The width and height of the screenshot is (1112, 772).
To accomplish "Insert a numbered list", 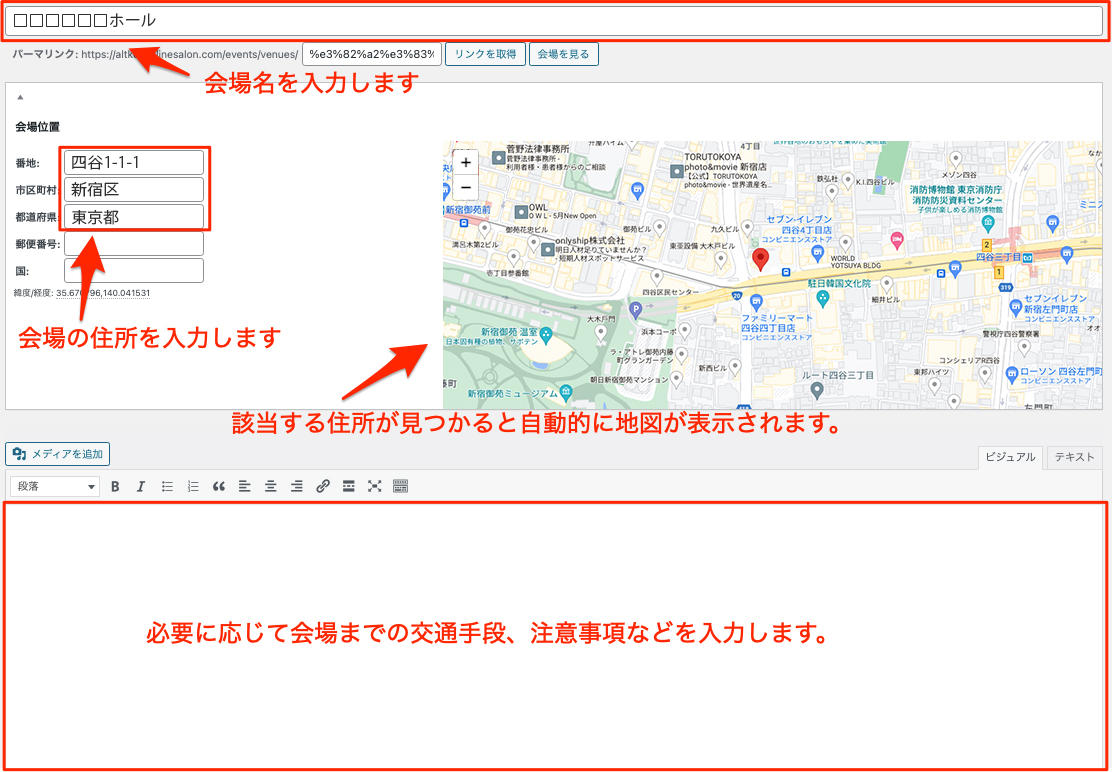I will pos(193,487).
